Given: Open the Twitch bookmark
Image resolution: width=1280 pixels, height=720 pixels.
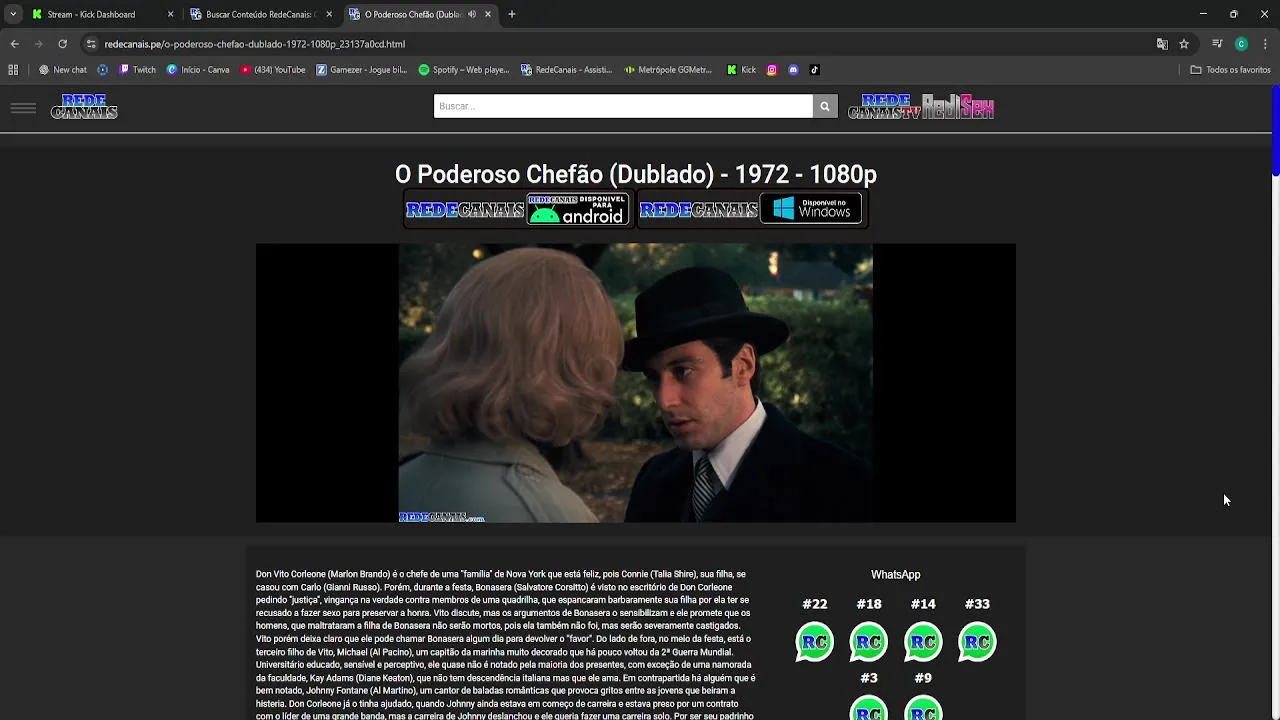Looking at the screenshot, I should (137, 70).
